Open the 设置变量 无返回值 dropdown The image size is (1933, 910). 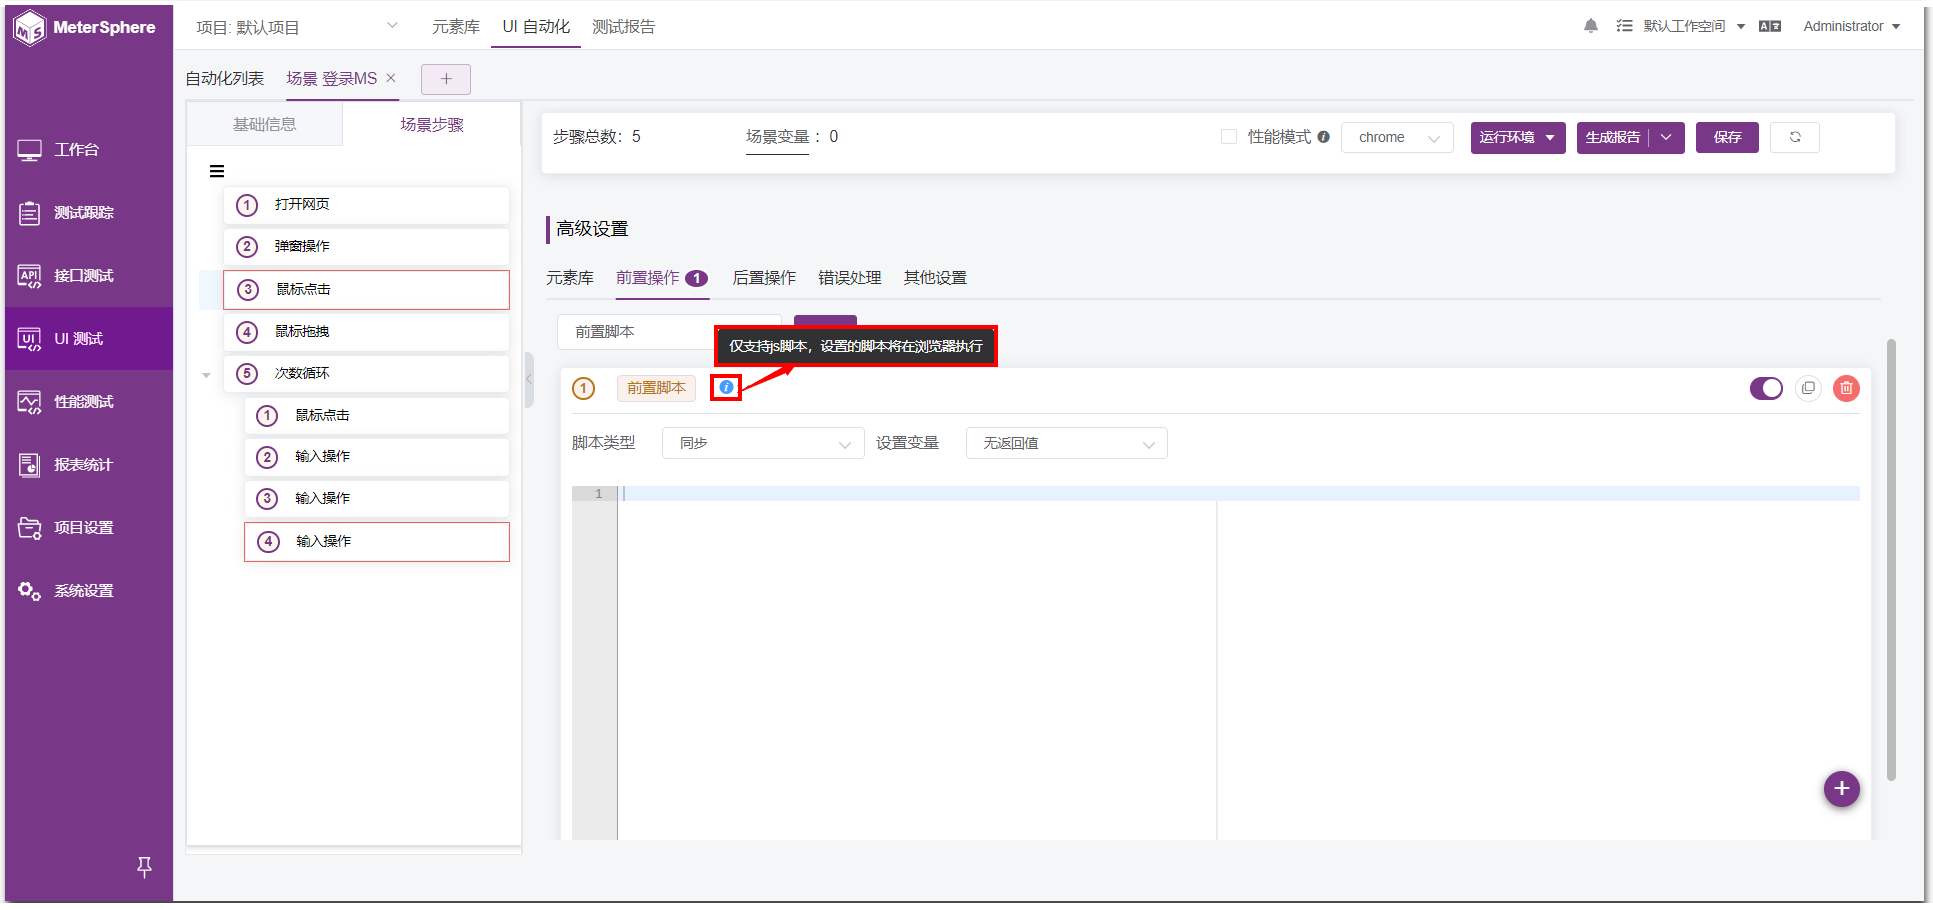coord(1067,443)
